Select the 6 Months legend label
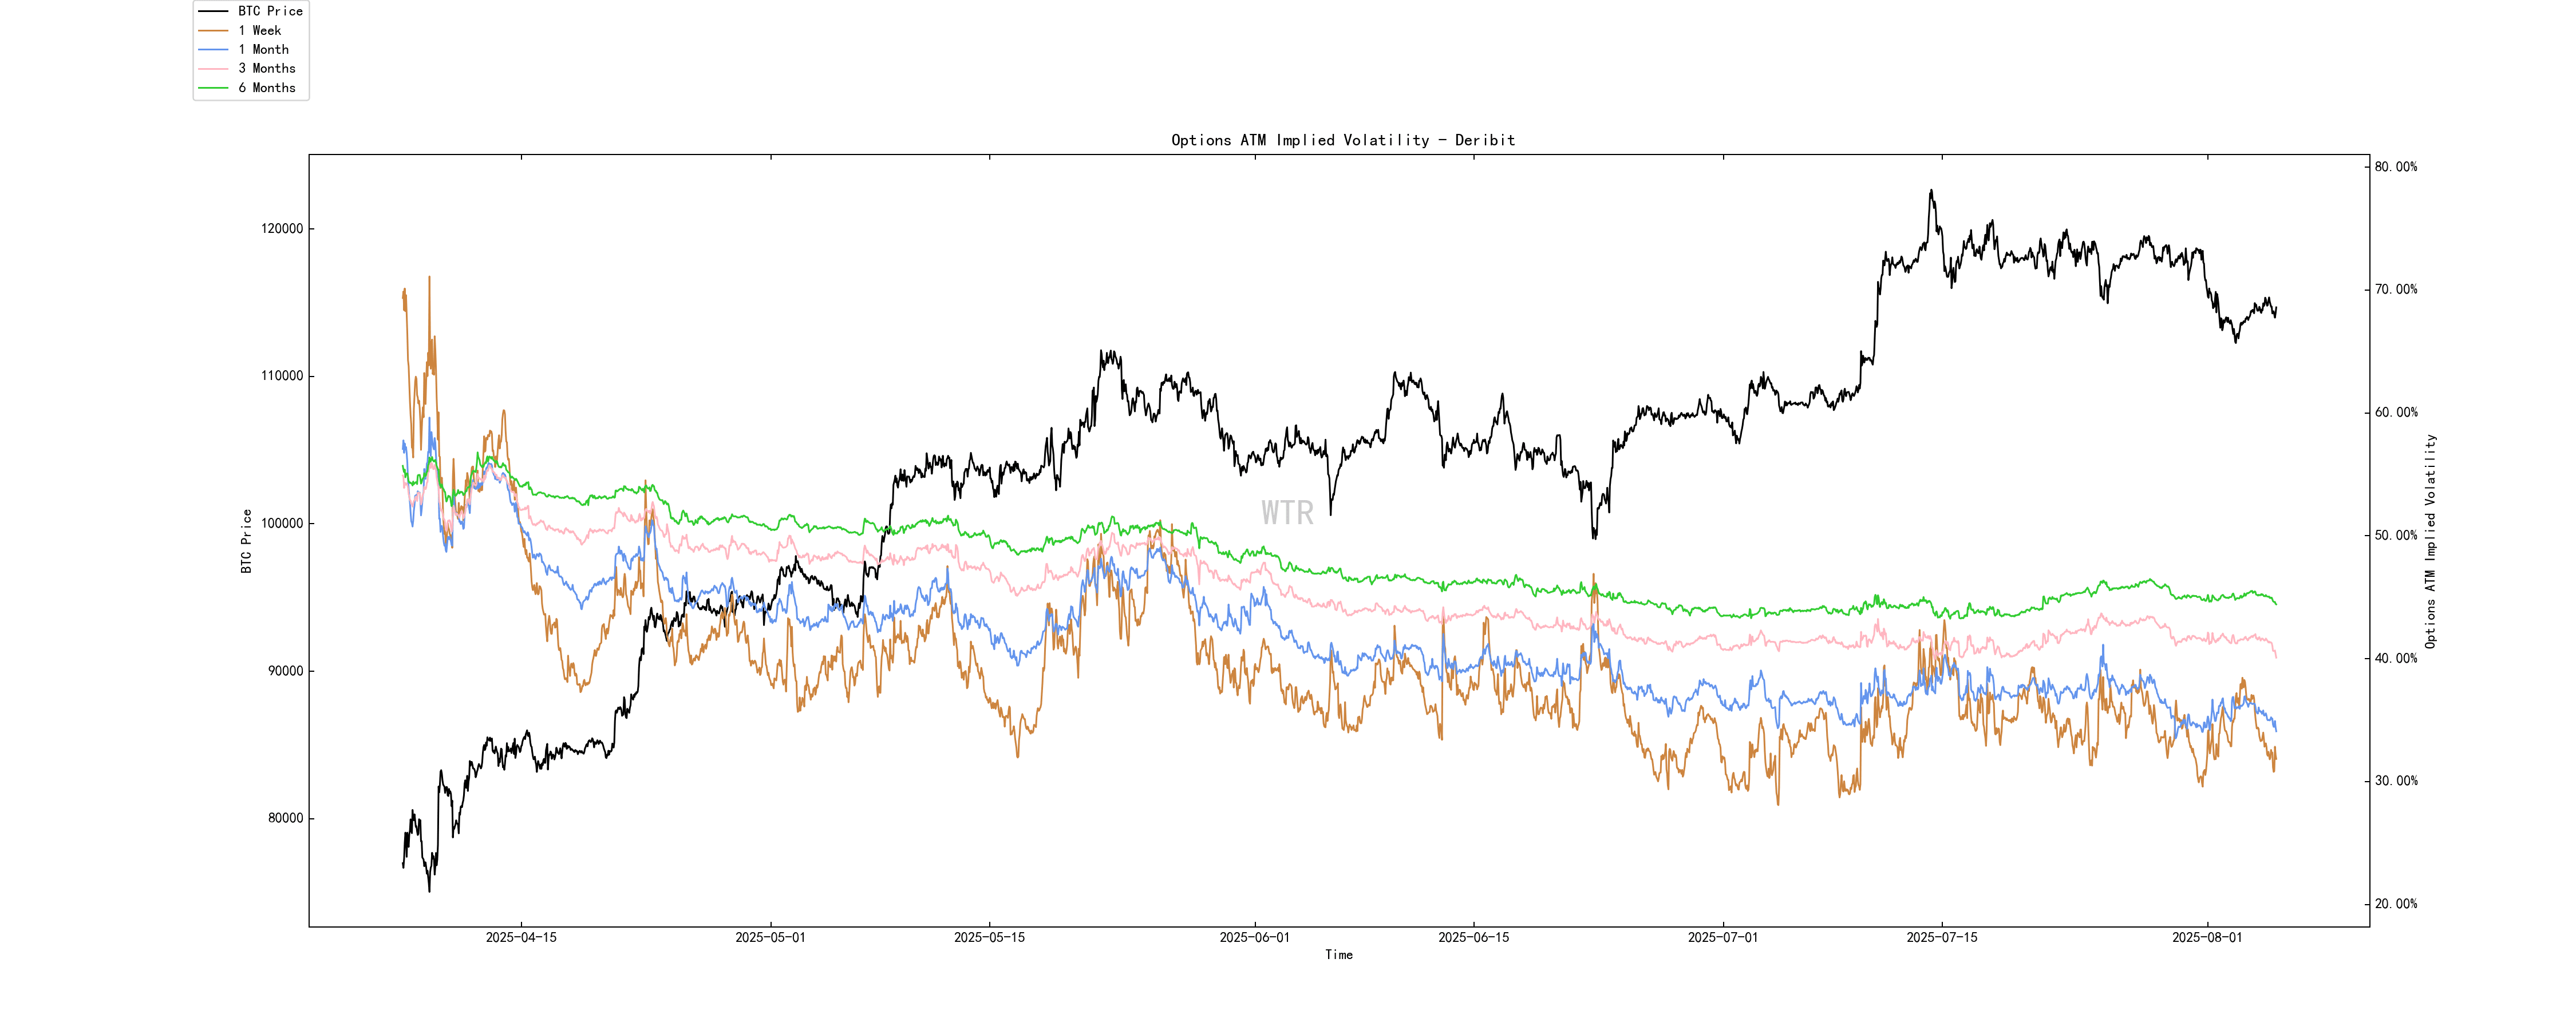Screen dimensions: 2576x1030 [266, 88]
